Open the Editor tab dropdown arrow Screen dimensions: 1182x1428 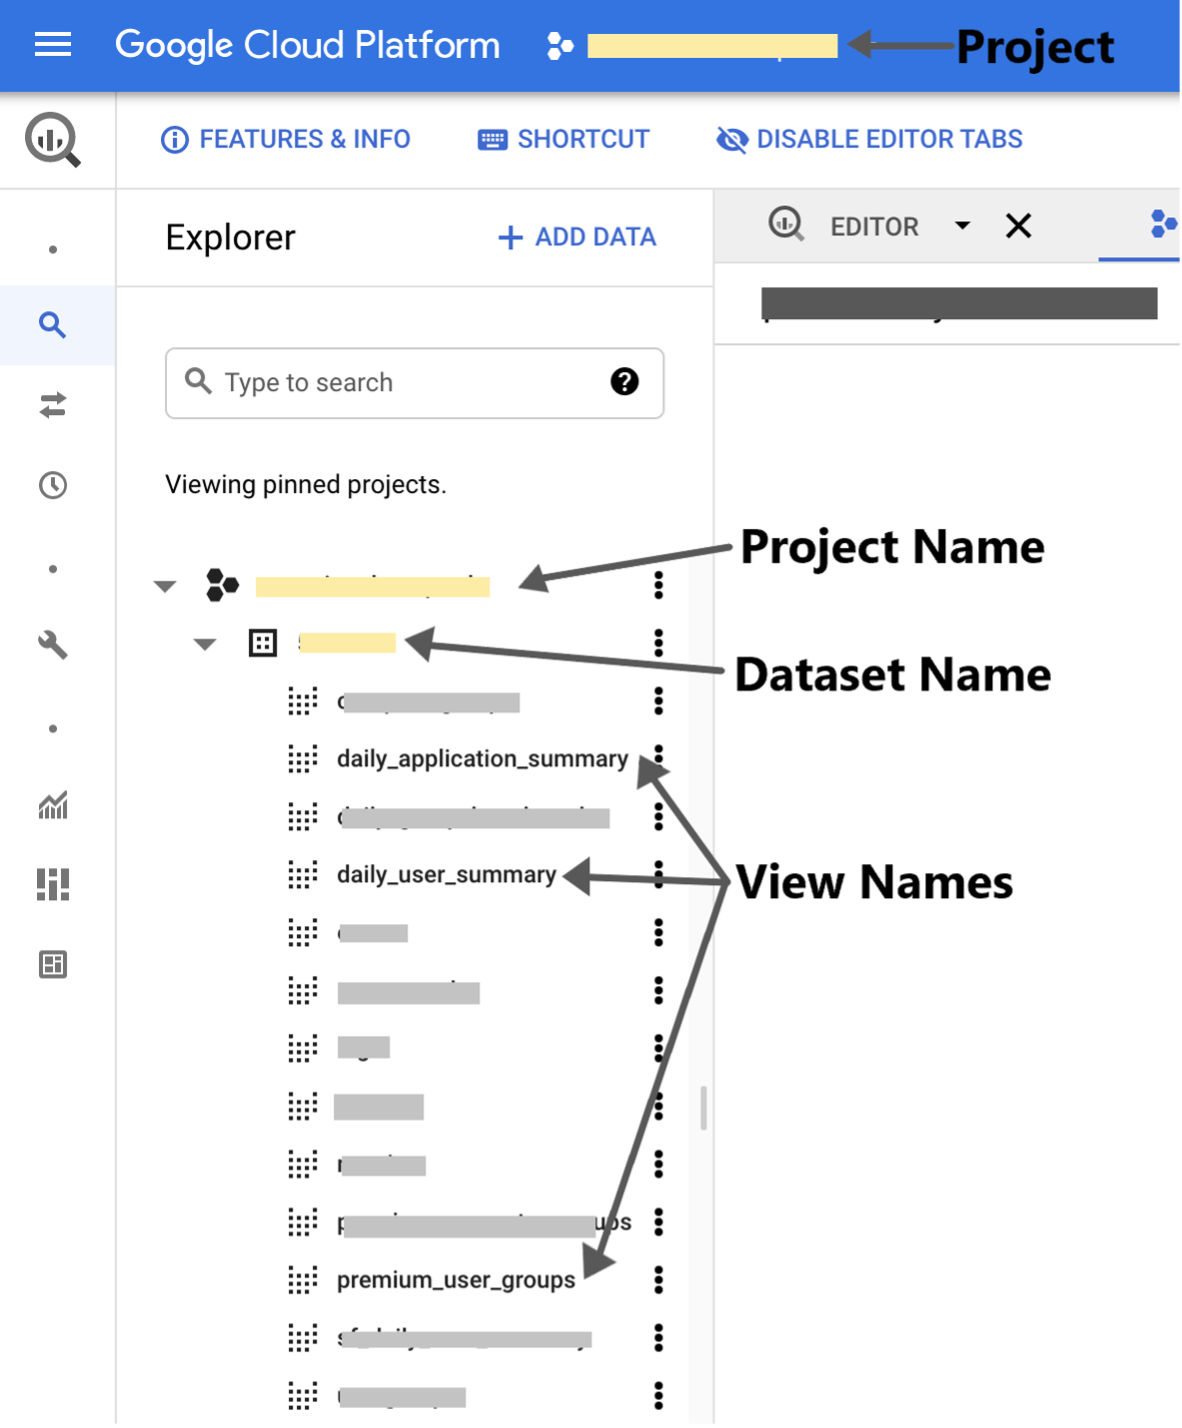coord(963,225)
